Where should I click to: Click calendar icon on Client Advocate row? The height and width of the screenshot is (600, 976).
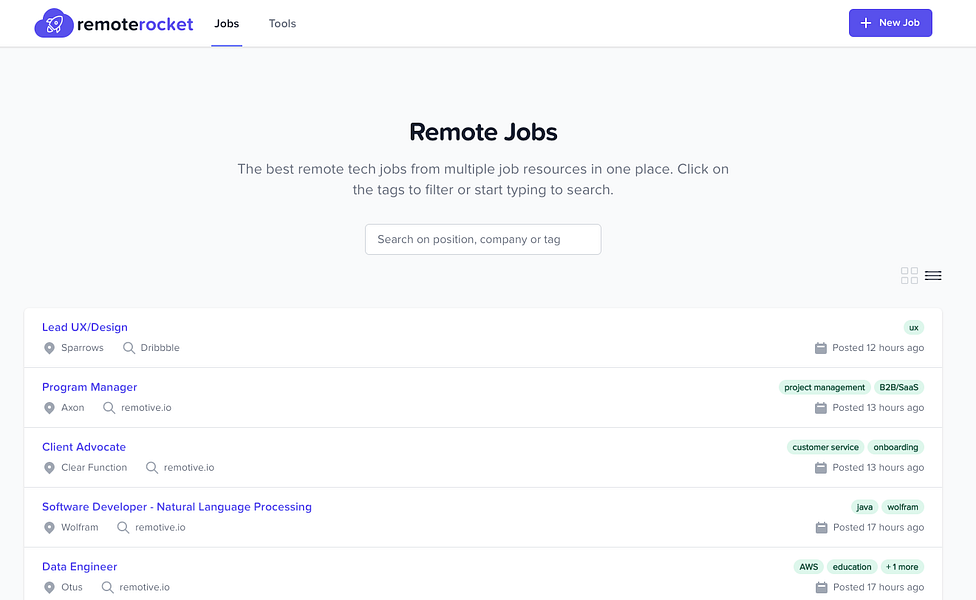[x=821, y=467]
